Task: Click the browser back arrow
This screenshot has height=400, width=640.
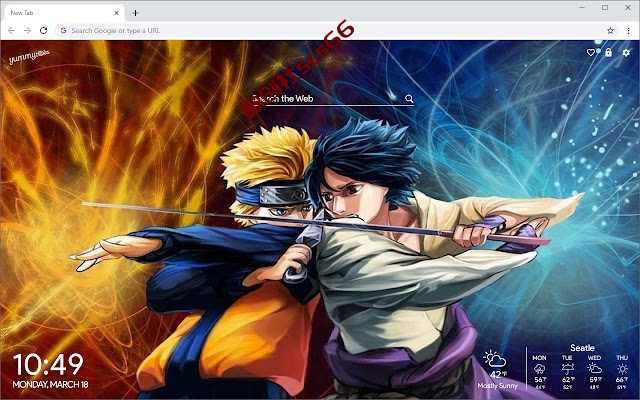Action: 11,31
